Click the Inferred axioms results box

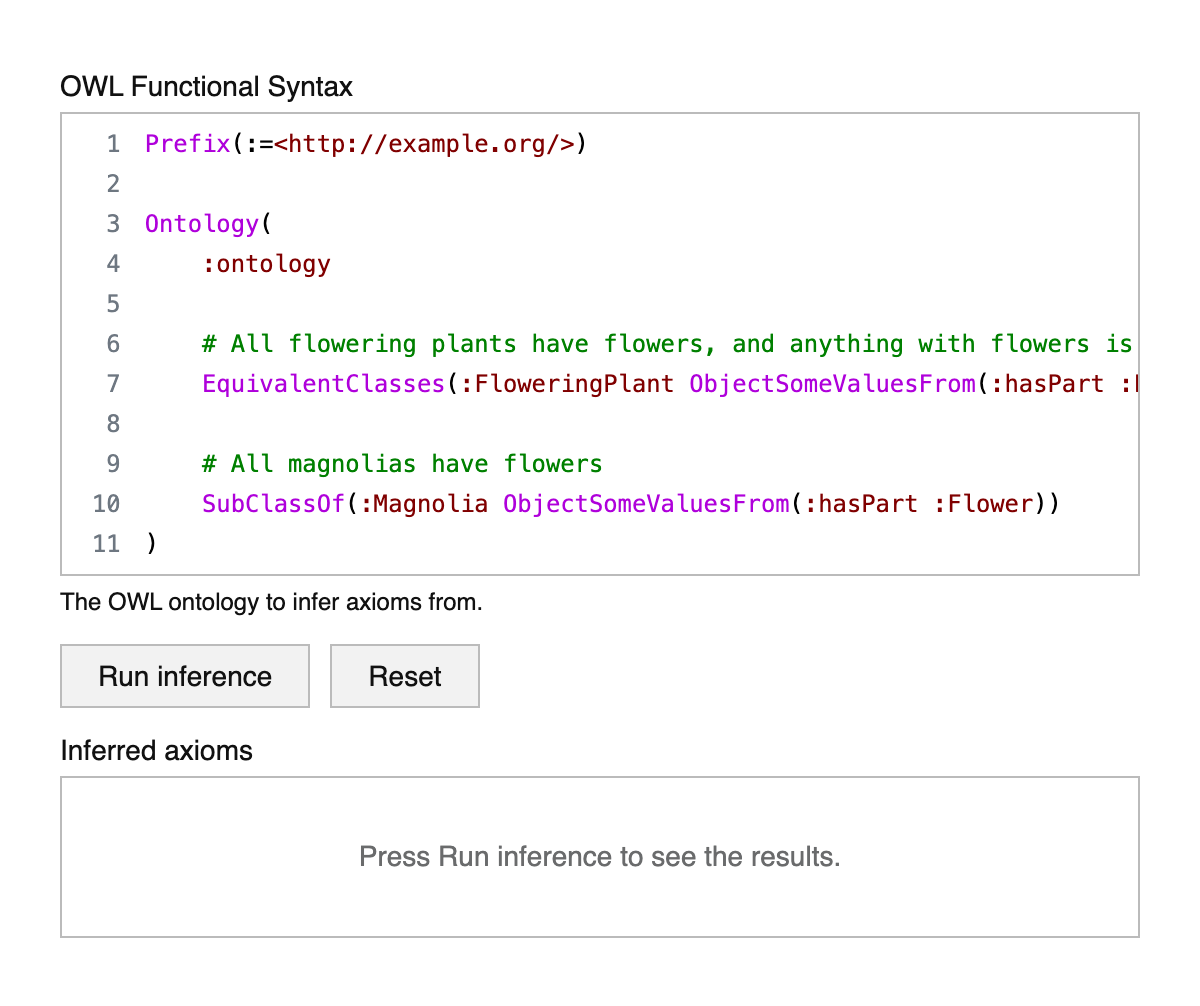pyautogui.click(x=600, y=857)
